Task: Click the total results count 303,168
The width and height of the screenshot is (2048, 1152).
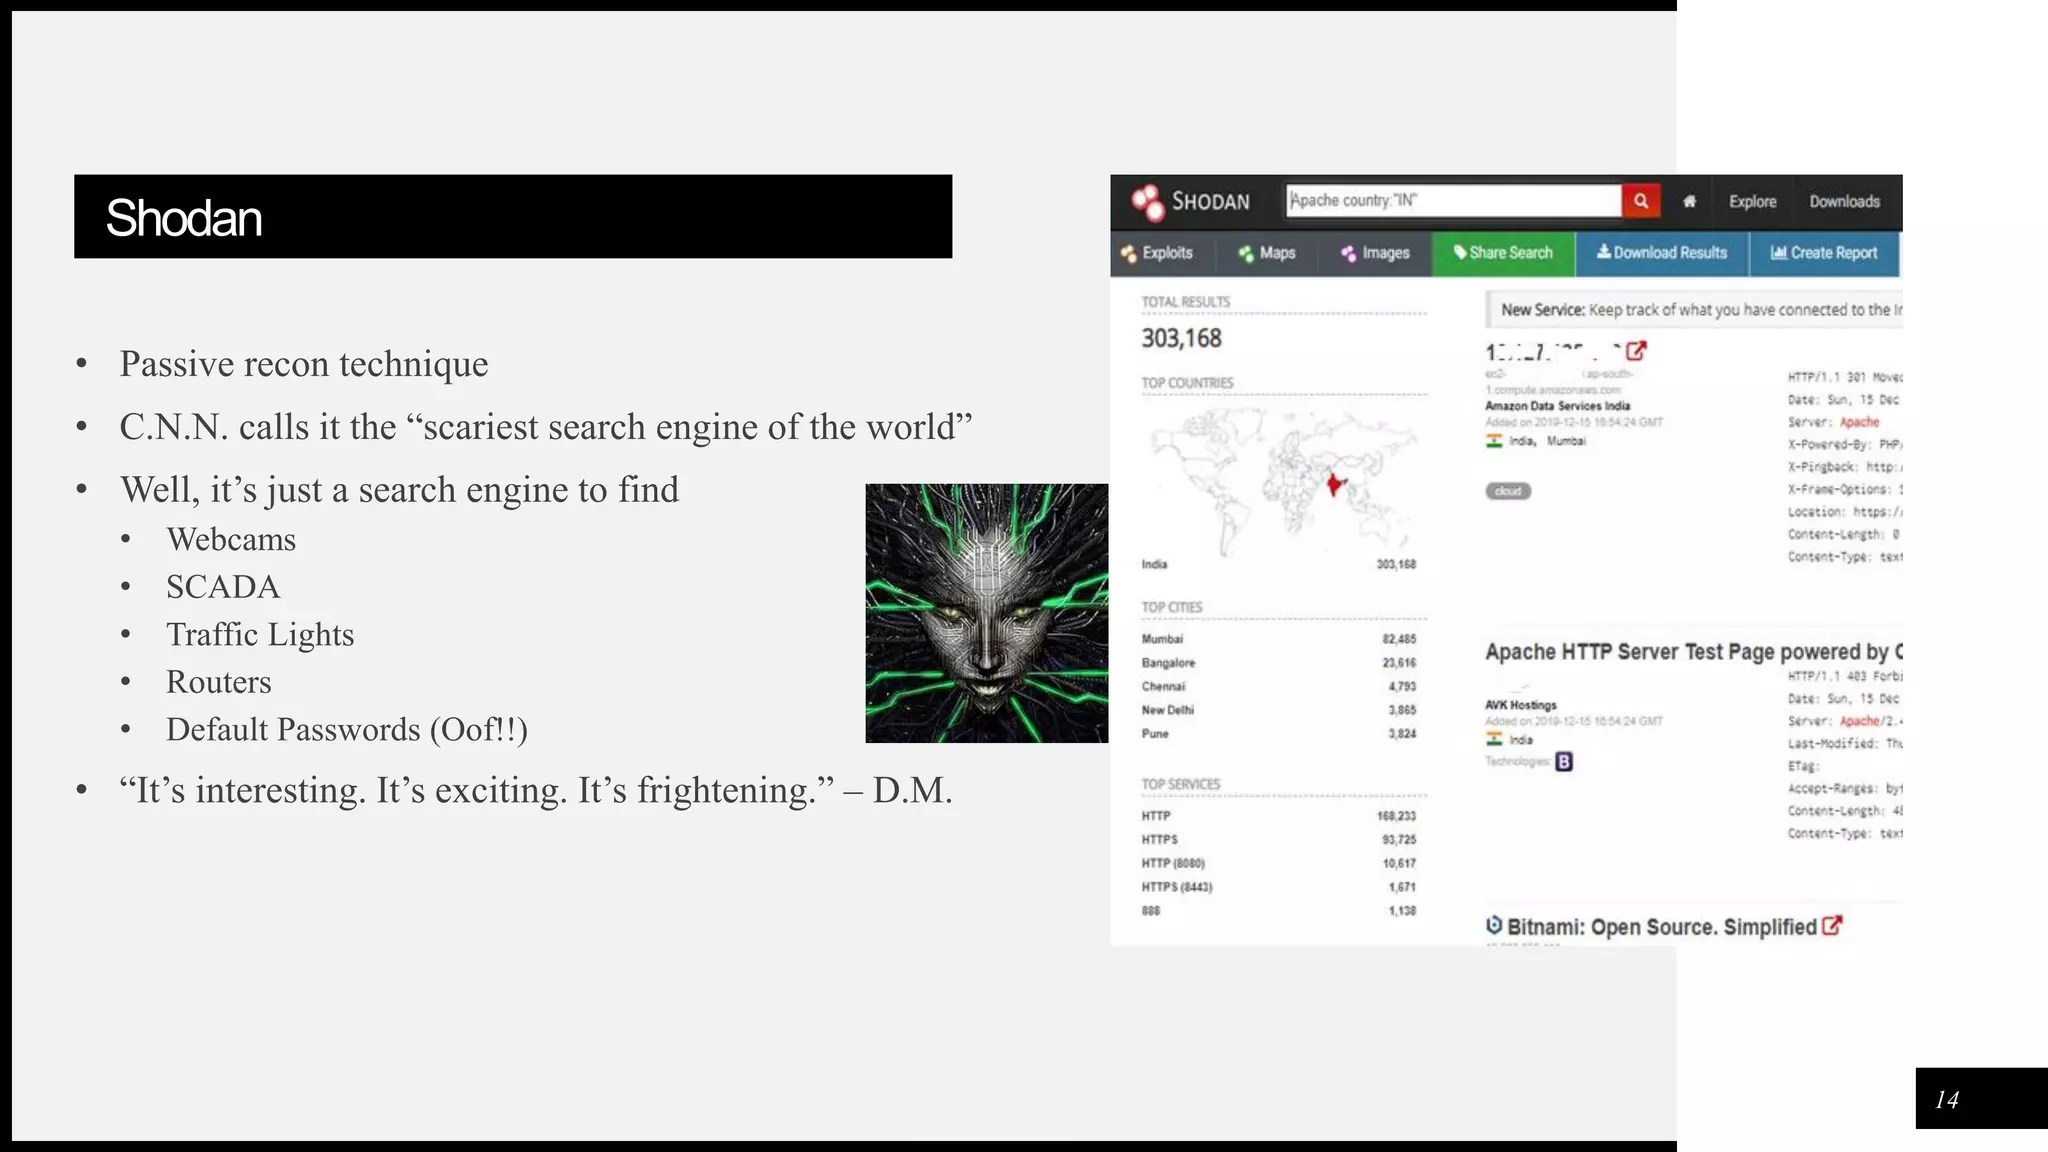Action: click(x=1181, y=339)
